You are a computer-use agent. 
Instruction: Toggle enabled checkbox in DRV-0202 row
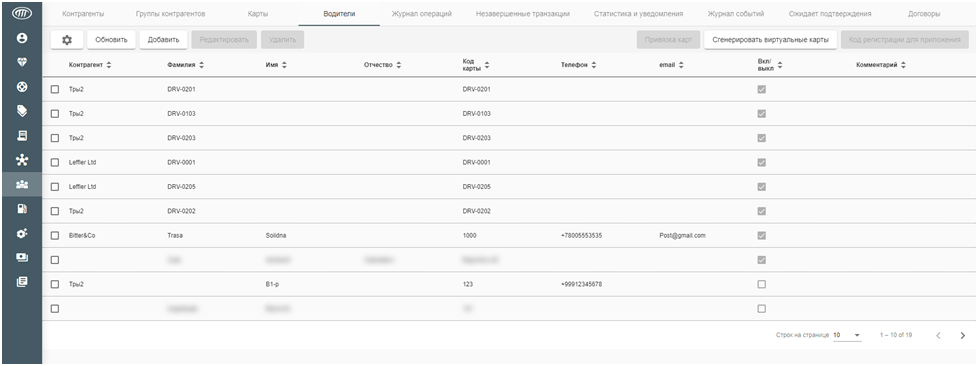click(761, 211)
